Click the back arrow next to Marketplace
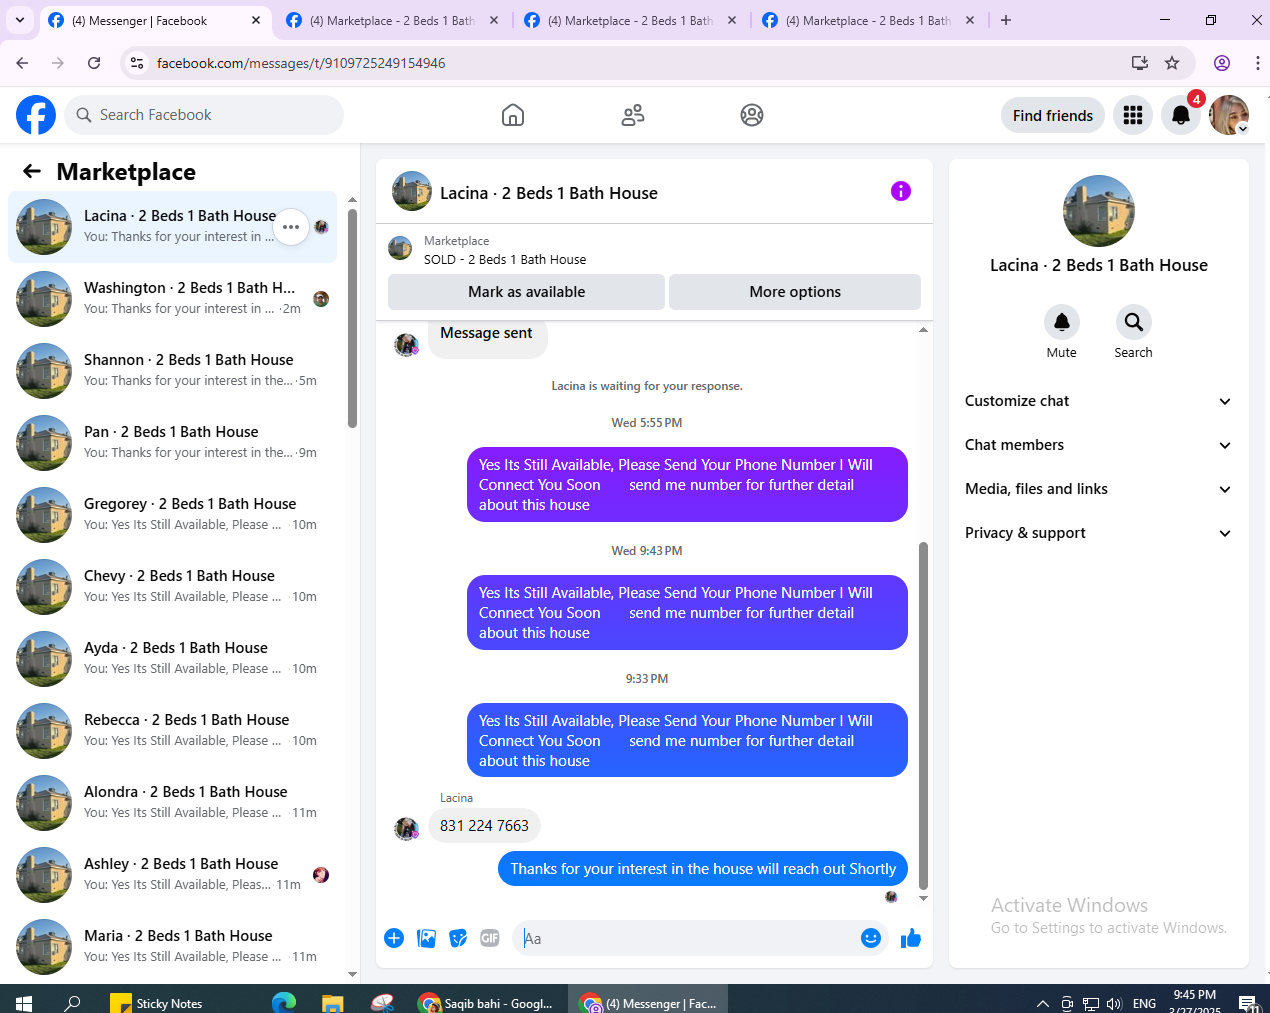Viewport: 1270px width, 1013px height. pos(32,171)
